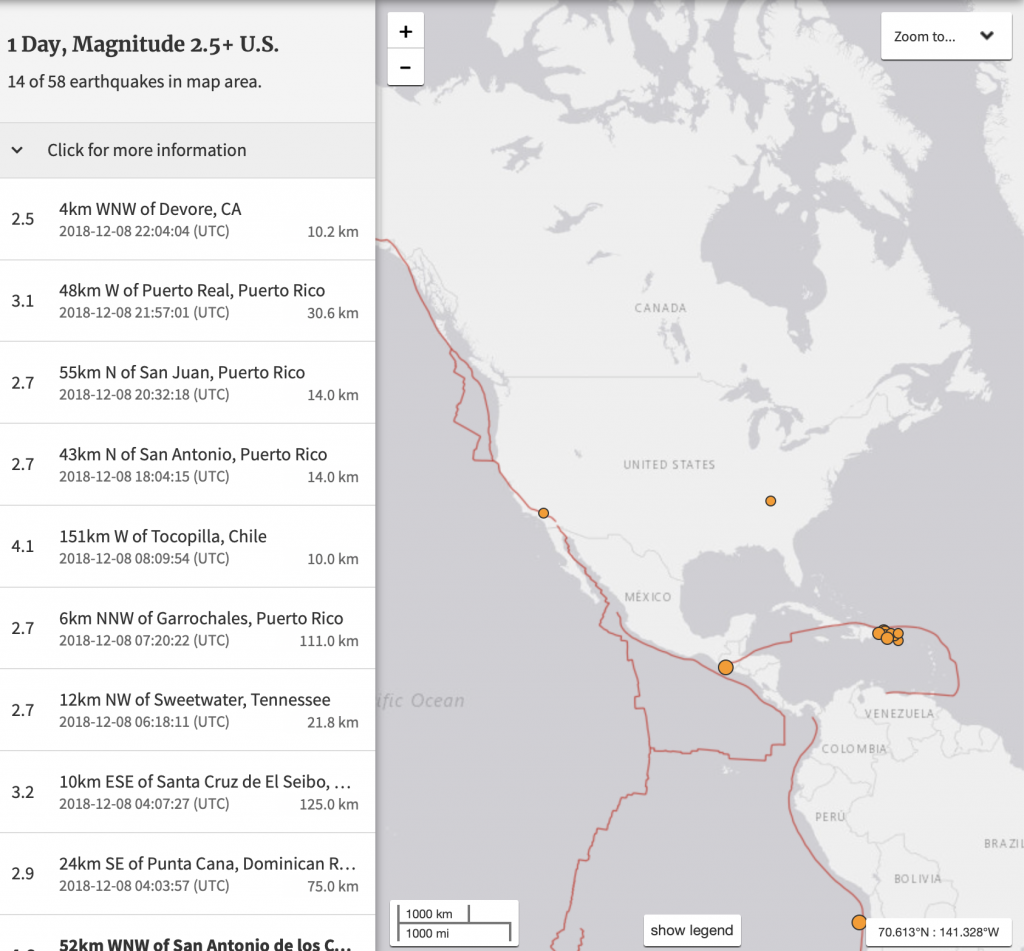The image size is (1024, 951).
Task: Click the large marker near Central America
Action: (724, 667)
